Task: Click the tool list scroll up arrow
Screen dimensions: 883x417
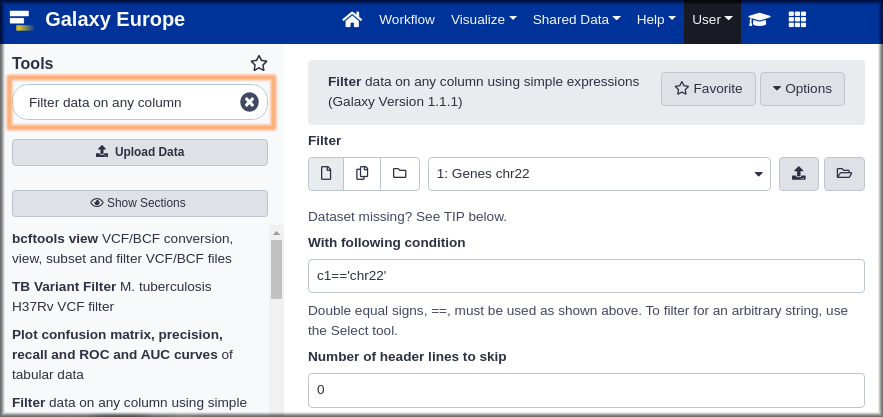Action: pyautogui.click(x=276, y=233)
